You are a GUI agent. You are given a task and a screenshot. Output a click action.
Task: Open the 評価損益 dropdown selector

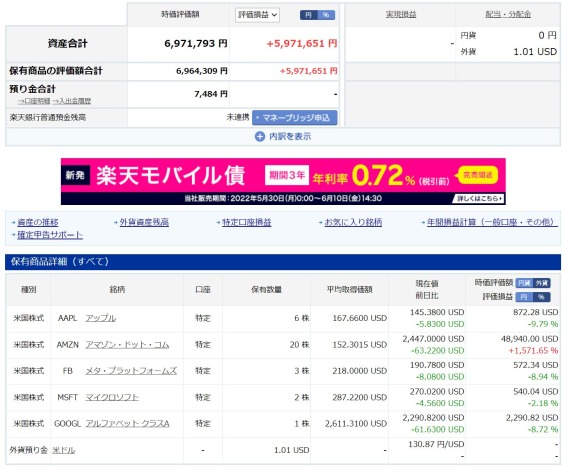click(x=257, y=15)
